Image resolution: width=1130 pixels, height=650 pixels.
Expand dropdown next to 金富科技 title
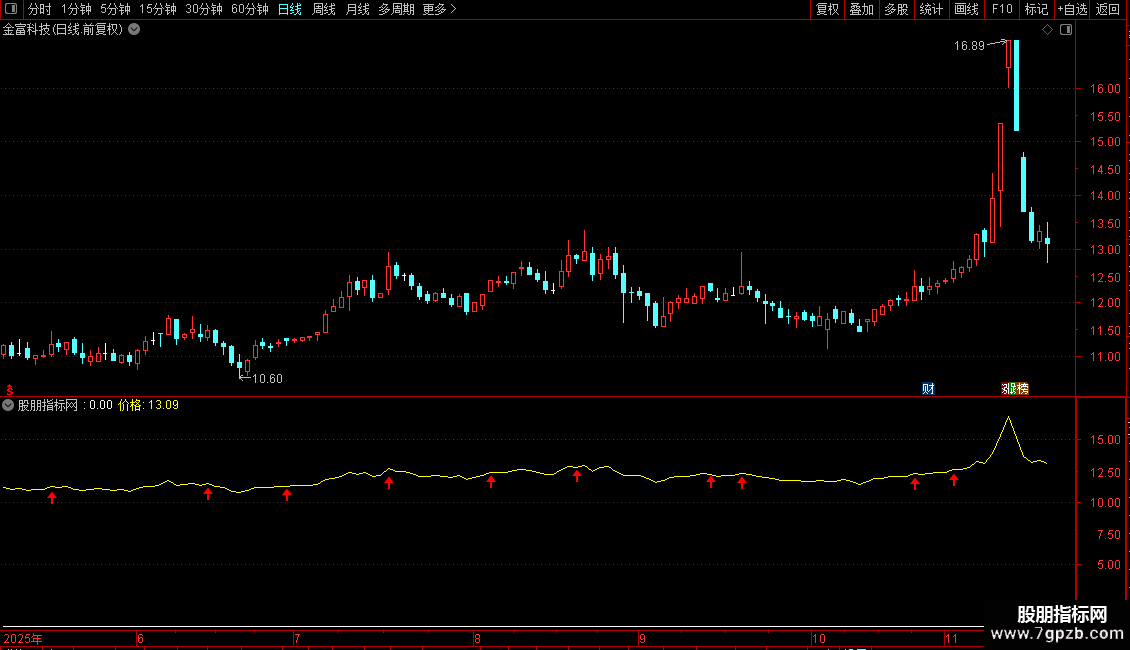pos(134,29)
